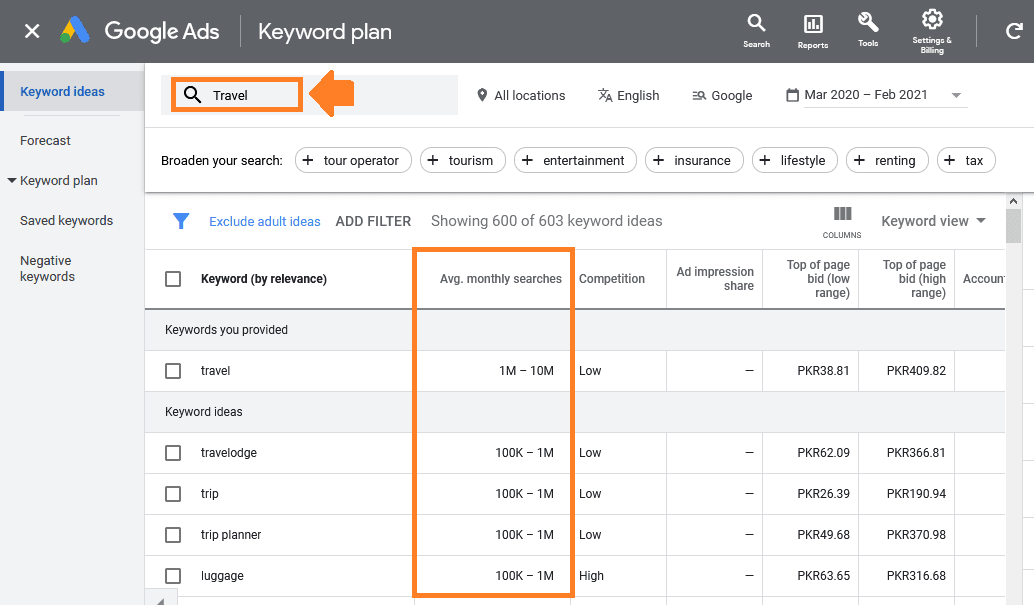Expand the Keyword view dropdown
This screenshot has height=605, width=1034.
pos(933,221)
